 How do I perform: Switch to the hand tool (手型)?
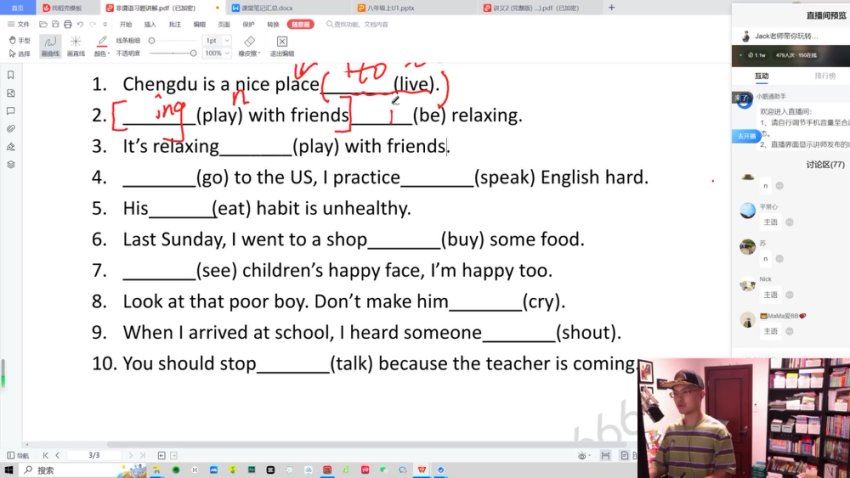(19, 40)
